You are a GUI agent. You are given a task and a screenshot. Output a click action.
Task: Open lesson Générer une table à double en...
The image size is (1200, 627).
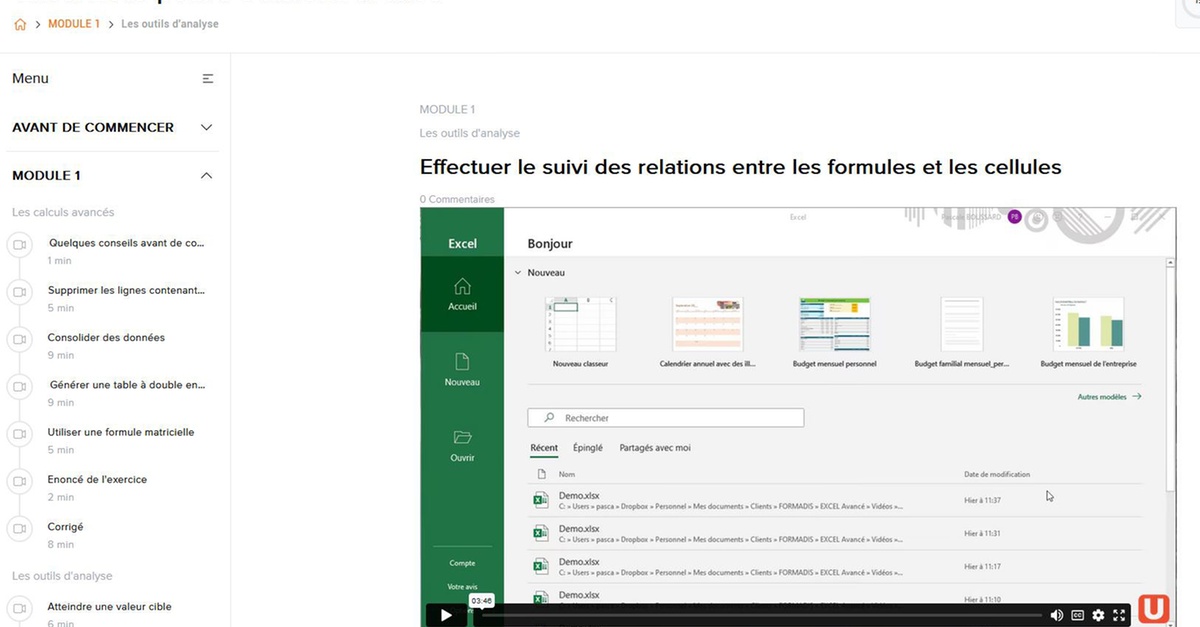(127, 384)
